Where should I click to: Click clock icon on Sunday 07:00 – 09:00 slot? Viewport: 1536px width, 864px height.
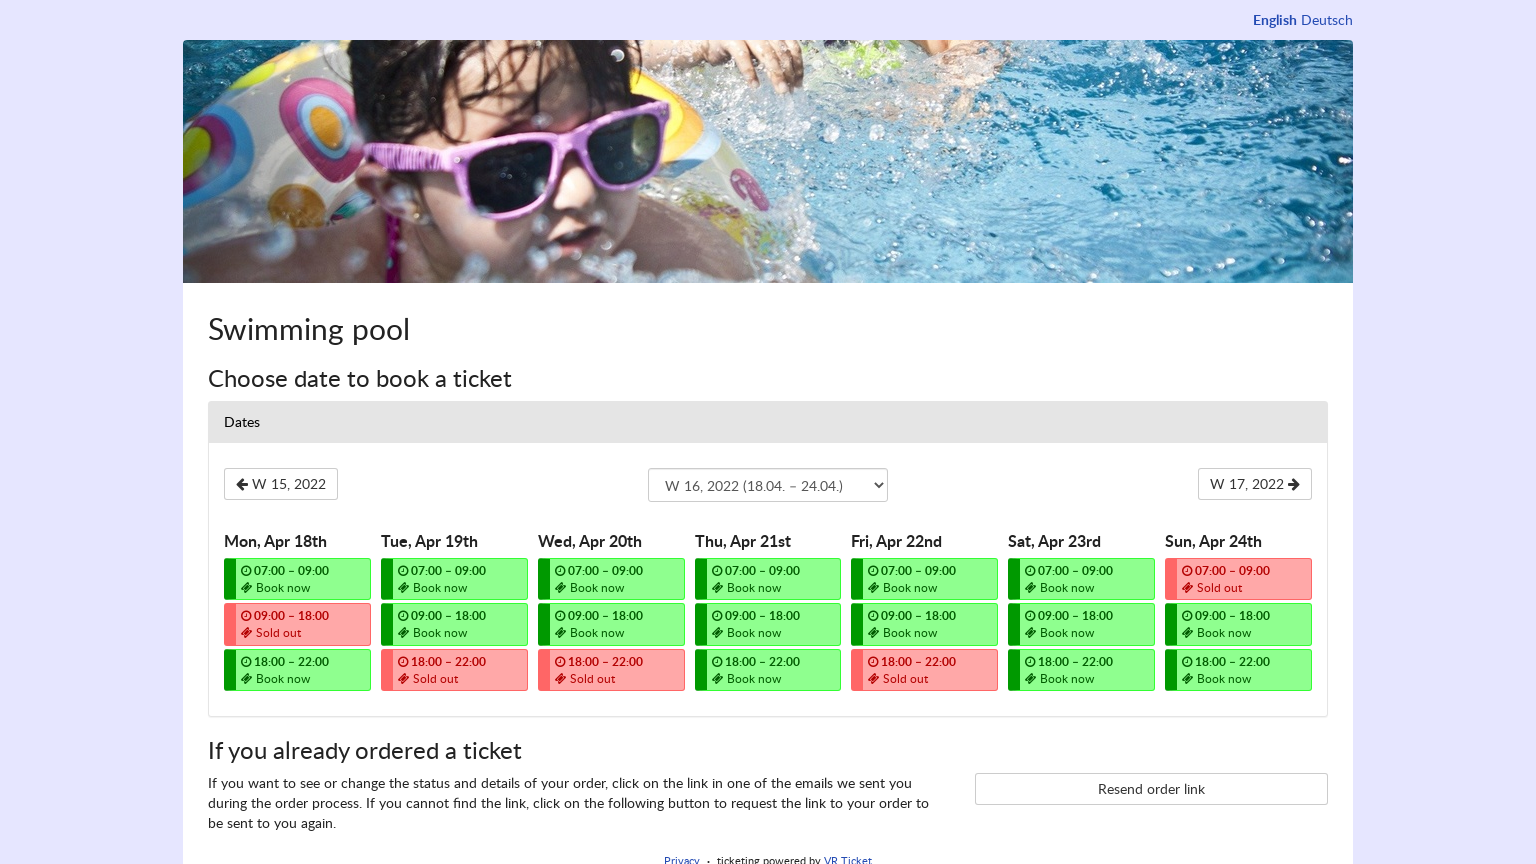click(1187, 572)
